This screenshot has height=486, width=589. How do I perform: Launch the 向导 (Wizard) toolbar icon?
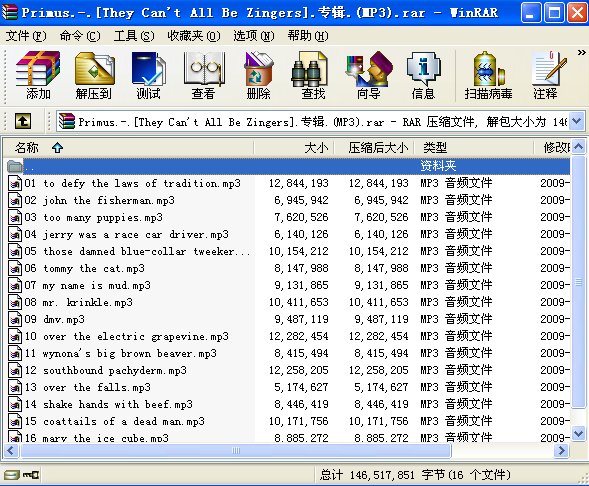click(x=369, y=75)
